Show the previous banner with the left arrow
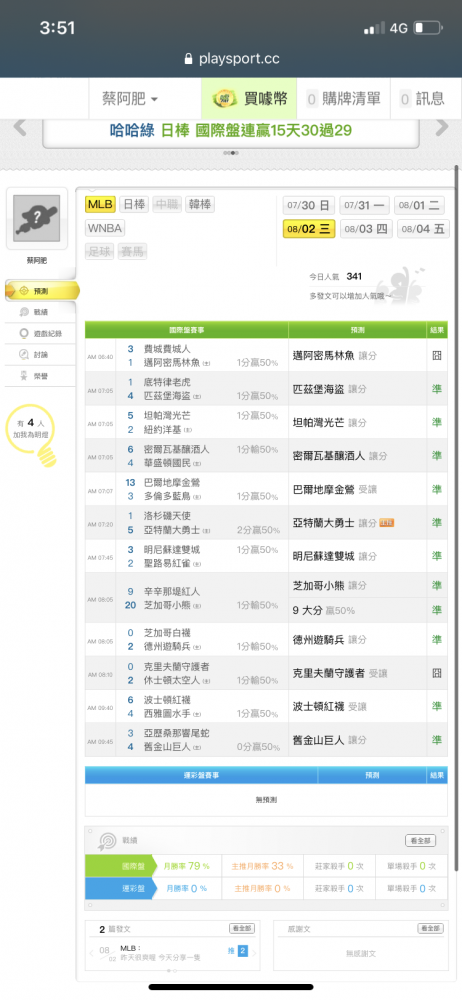This screenshot has height=1000, width=462. click(x=20, y=128)
